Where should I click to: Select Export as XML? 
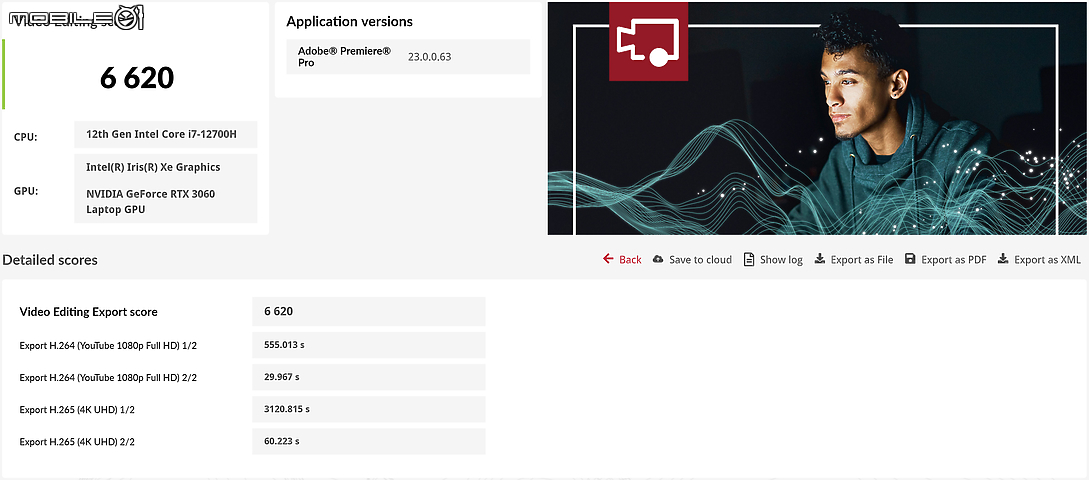(1047, 260)
